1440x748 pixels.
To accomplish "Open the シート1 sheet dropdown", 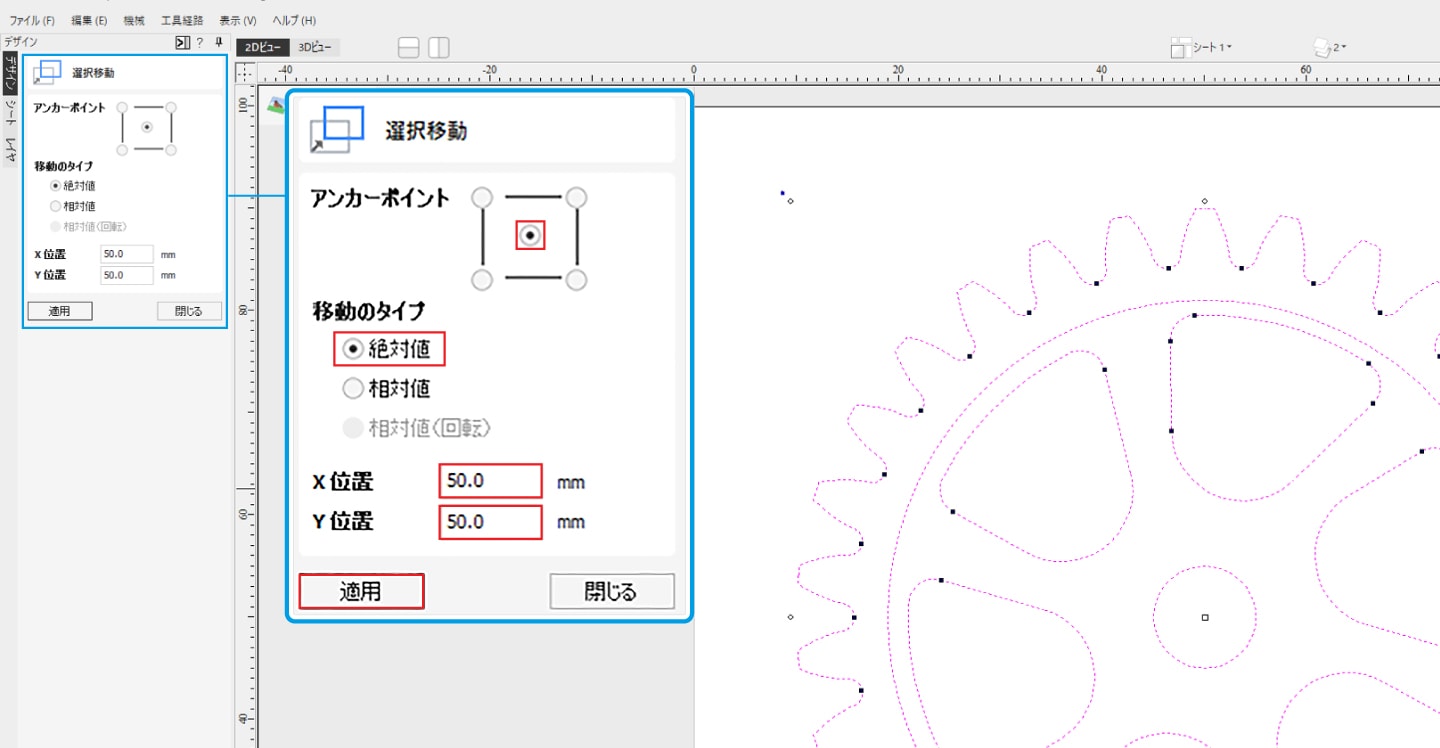I will [x=1201, y=47].
